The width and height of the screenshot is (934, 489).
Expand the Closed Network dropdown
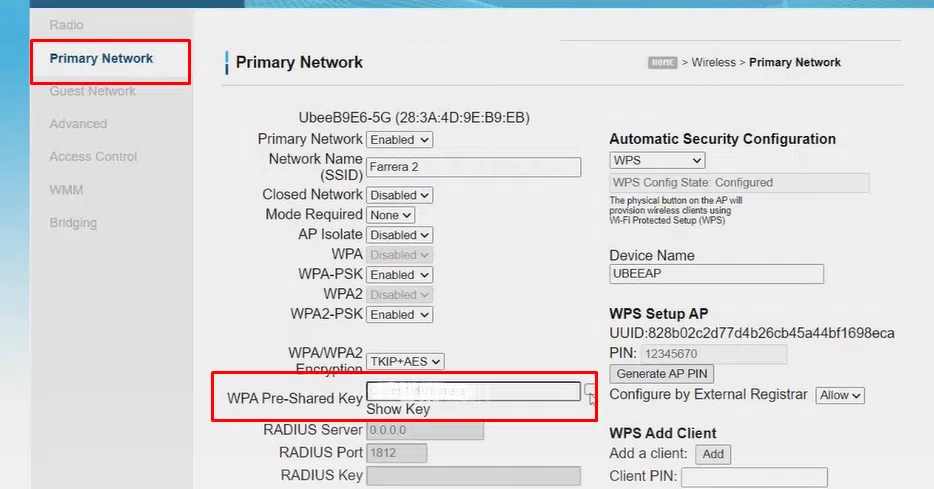(399, 195)
